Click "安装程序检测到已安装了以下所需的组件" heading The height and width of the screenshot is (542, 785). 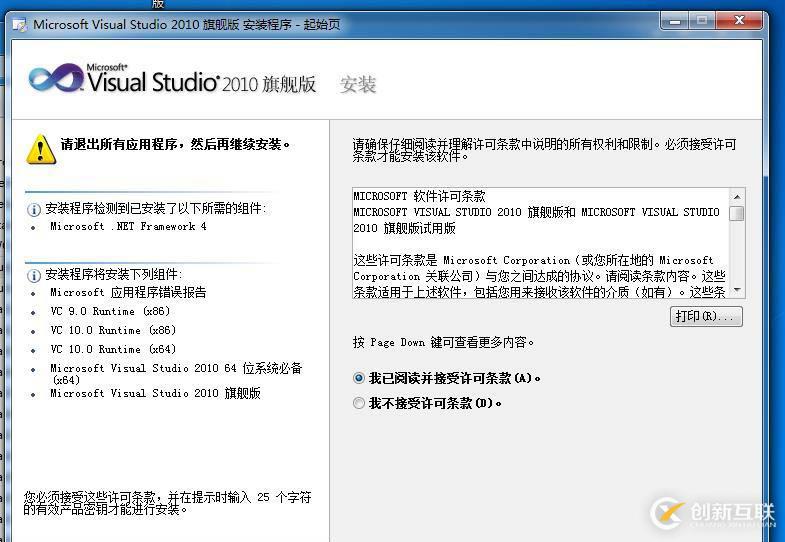click(156, 209)
